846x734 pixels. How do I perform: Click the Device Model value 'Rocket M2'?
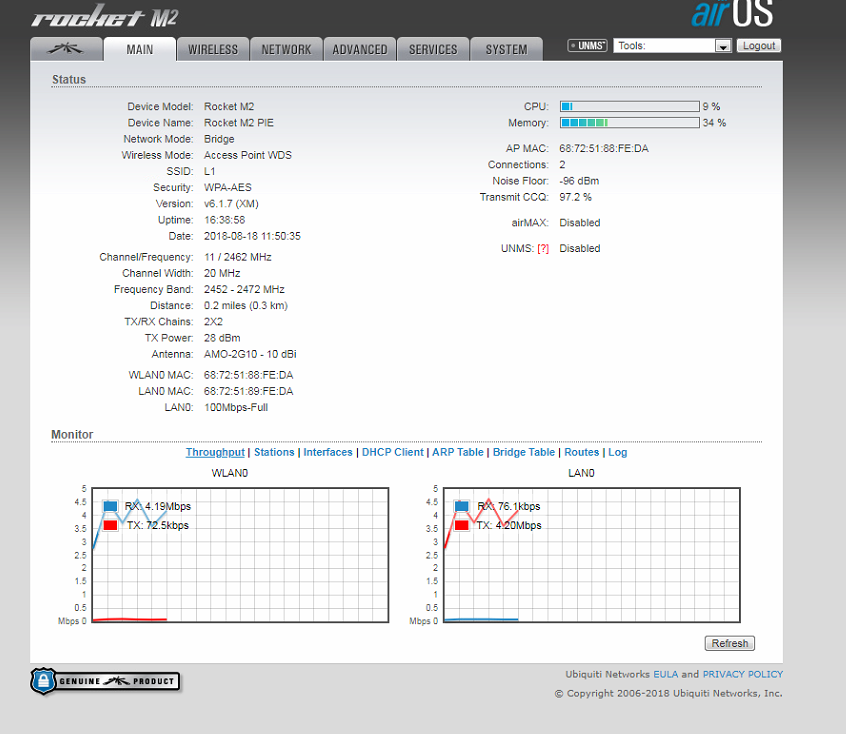229,107
